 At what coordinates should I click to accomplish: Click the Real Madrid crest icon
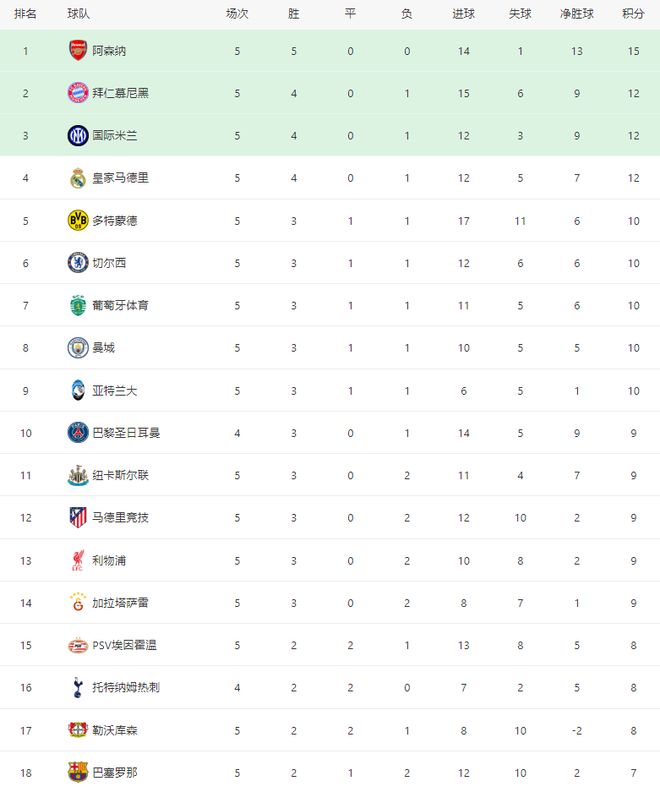click(77, 178)
